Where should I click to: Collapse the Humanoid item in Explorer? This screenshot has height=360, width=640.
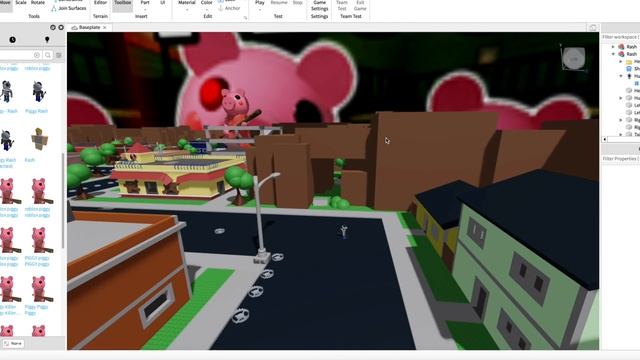coord(621,76)
